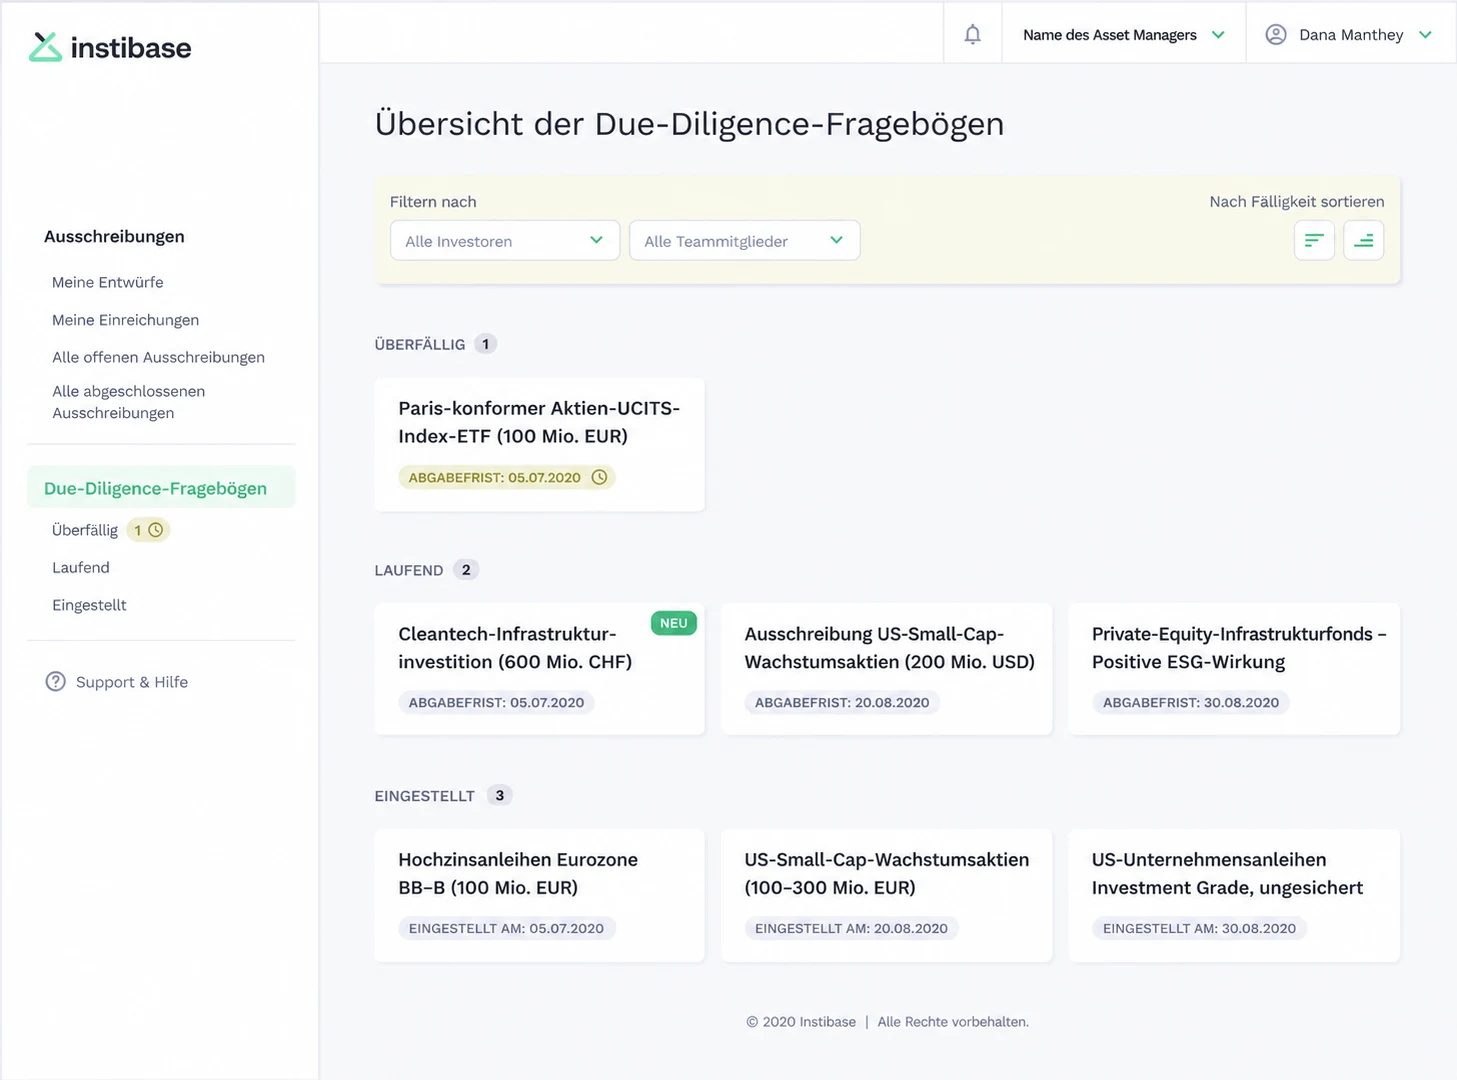Viewport: 1457px width, 1080px height.
Task: Show Eingestellt questionnaires in sidebar
Action: tap(89, 605)
